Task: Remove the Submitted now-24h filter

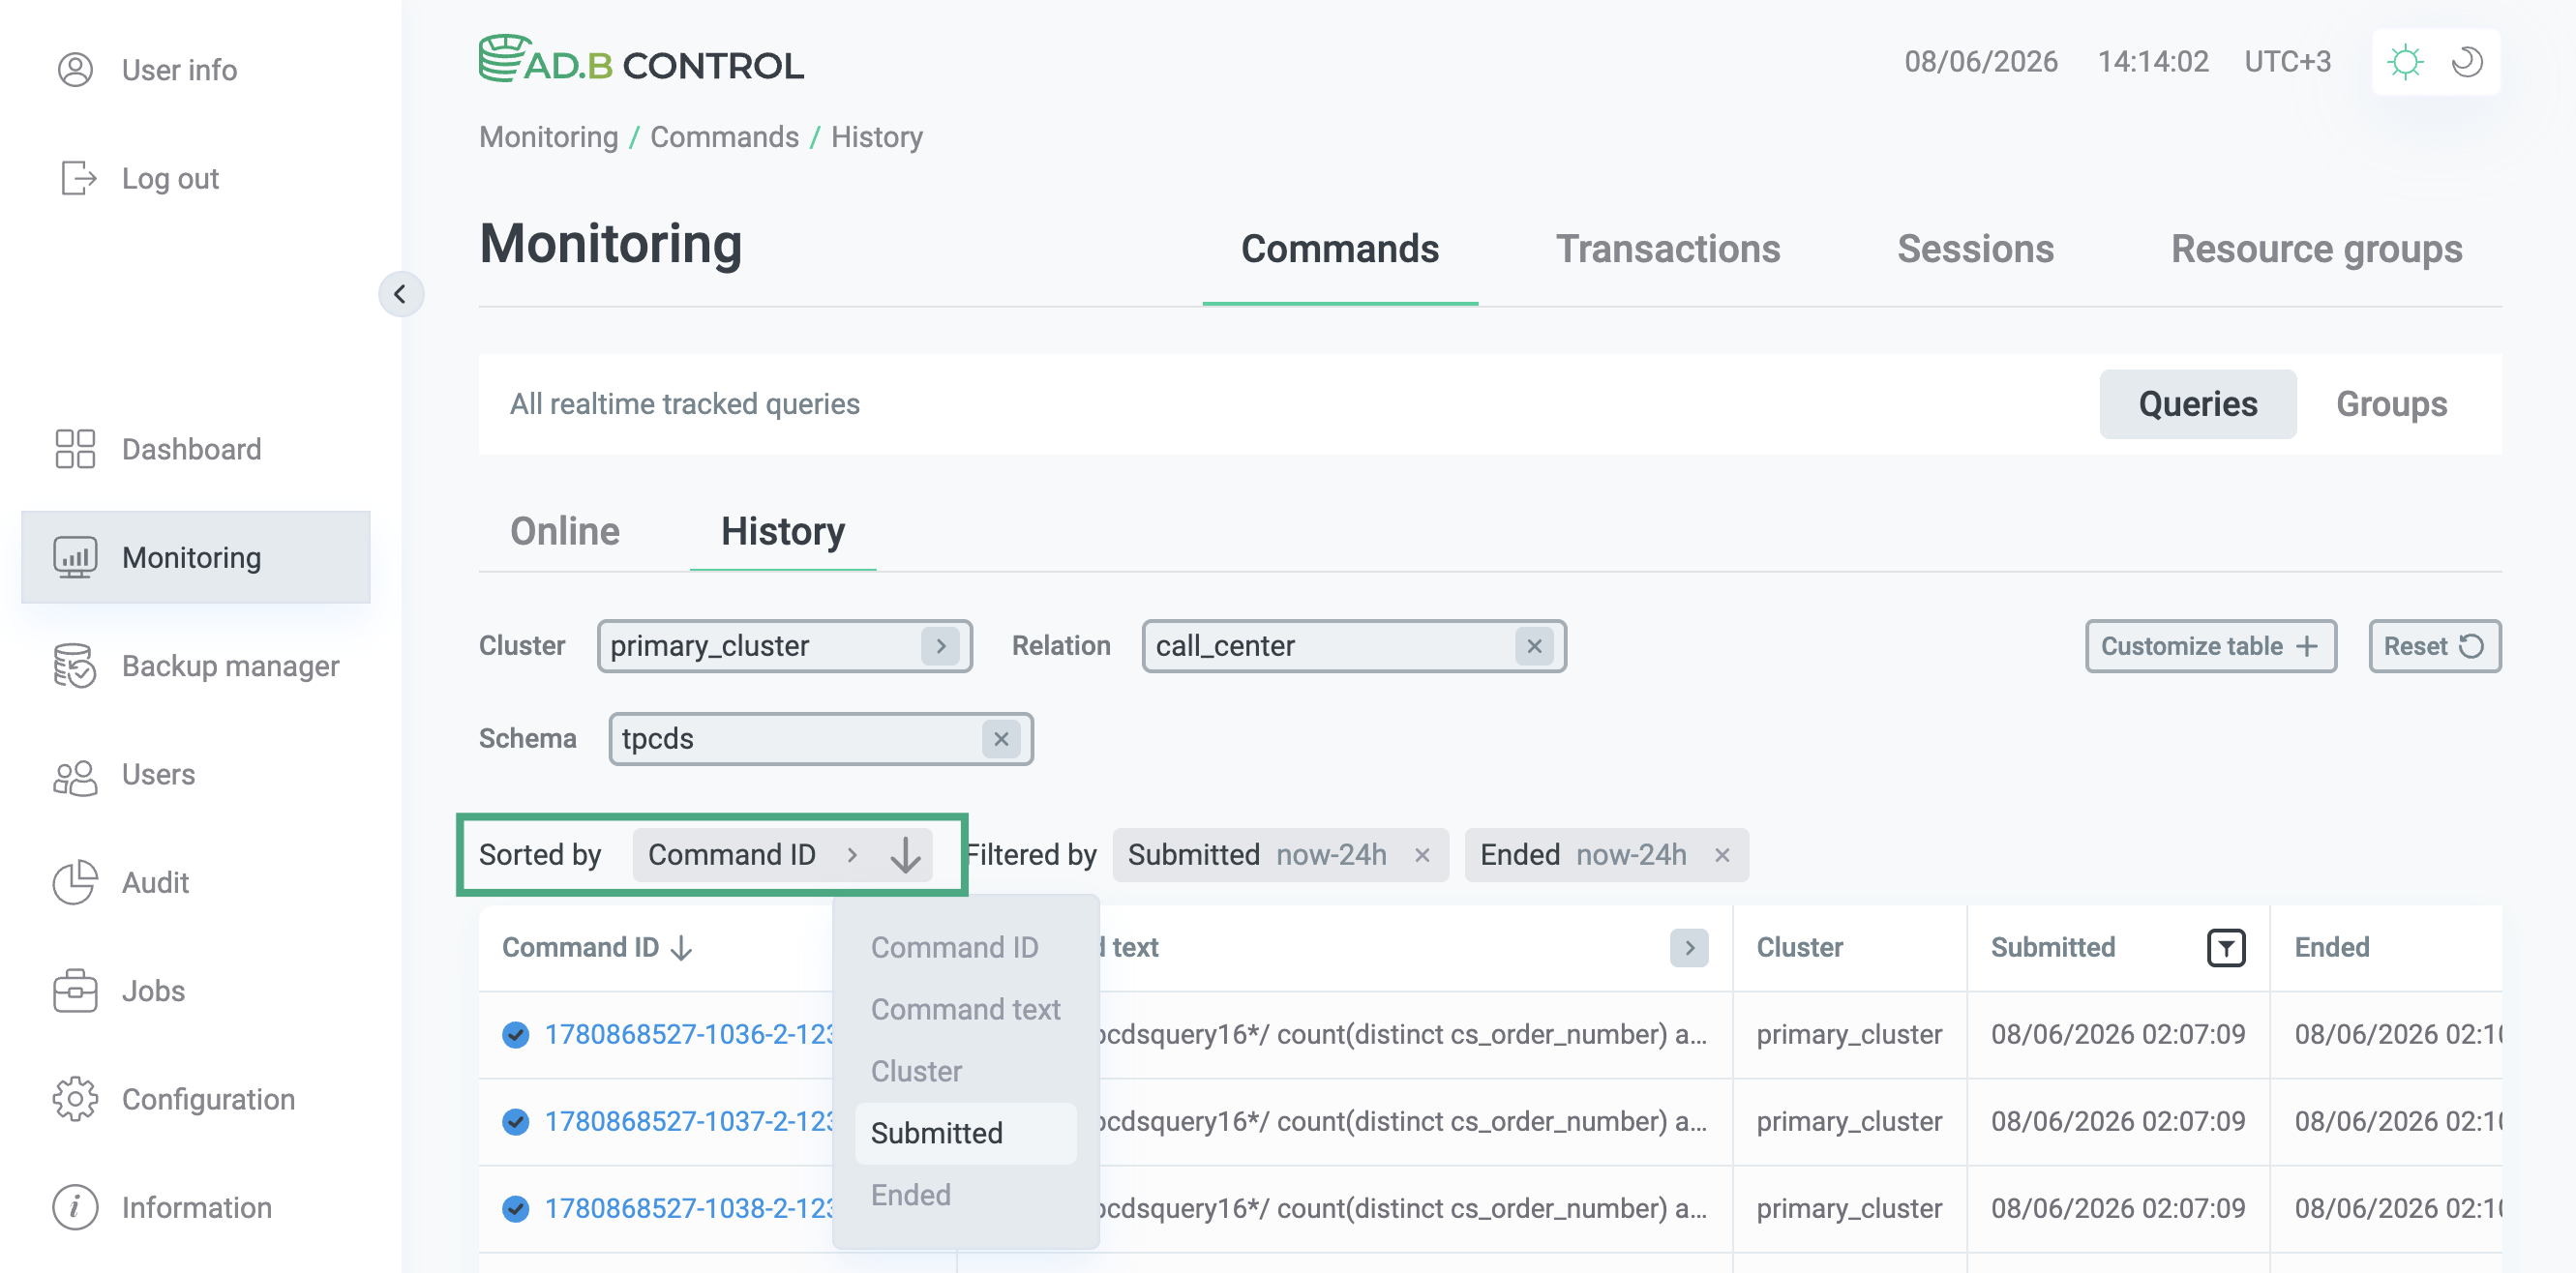Action: [x=1421, y=855]
